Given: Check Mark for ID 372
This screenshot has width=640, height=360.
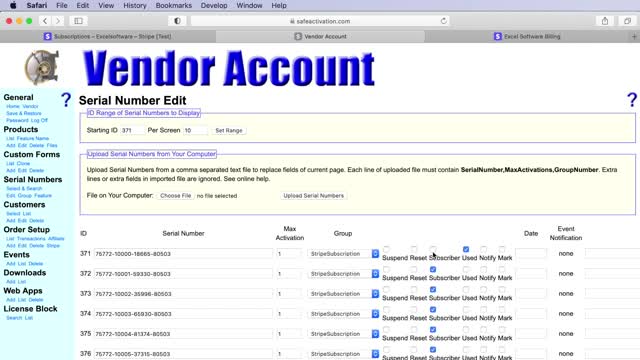Looking at the screenshot, I should [502, 269].
